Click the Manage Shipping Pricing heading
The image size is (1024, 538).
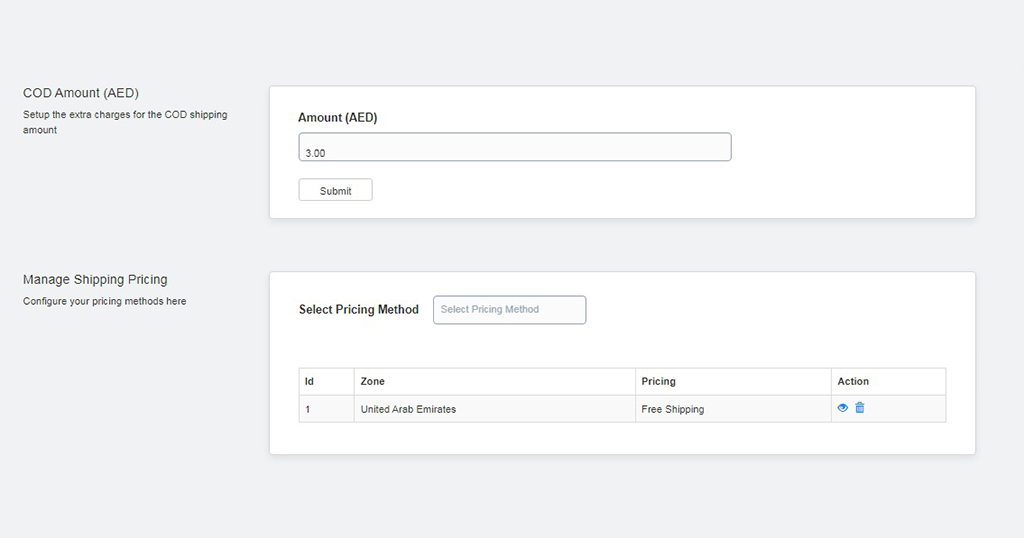click(95, 279)
